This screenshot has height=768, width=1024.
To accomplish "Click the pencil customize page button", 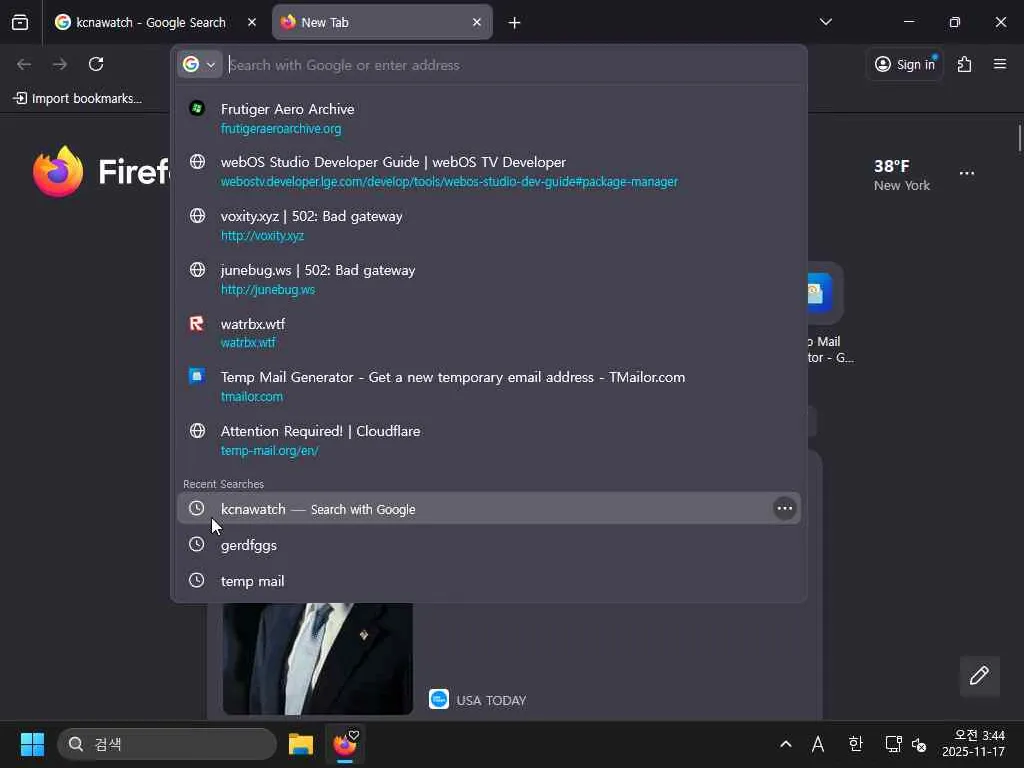I will point(979,675).
